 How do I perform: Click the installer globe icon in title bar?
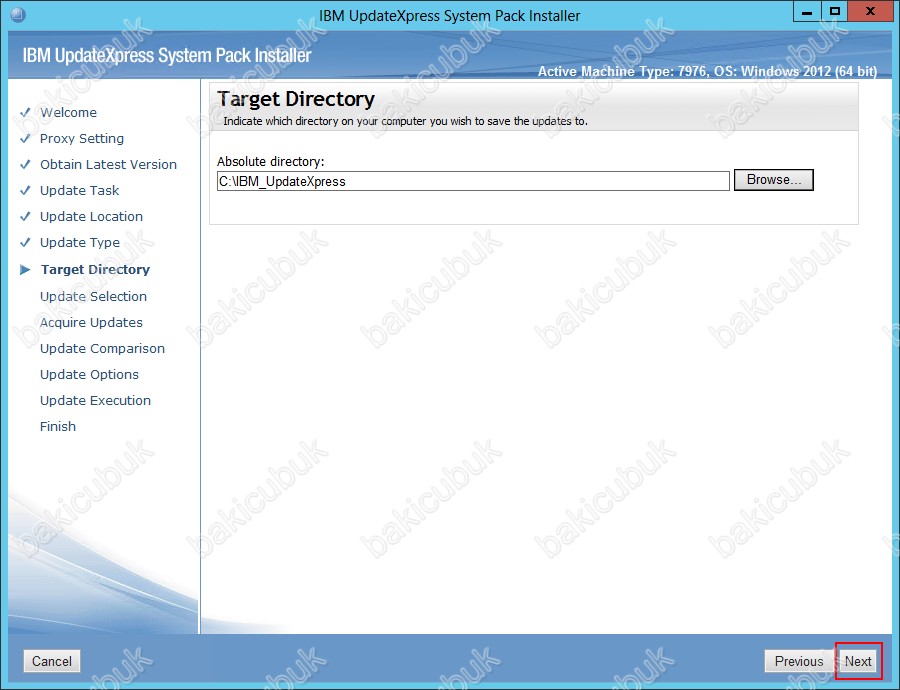[18, 14]
